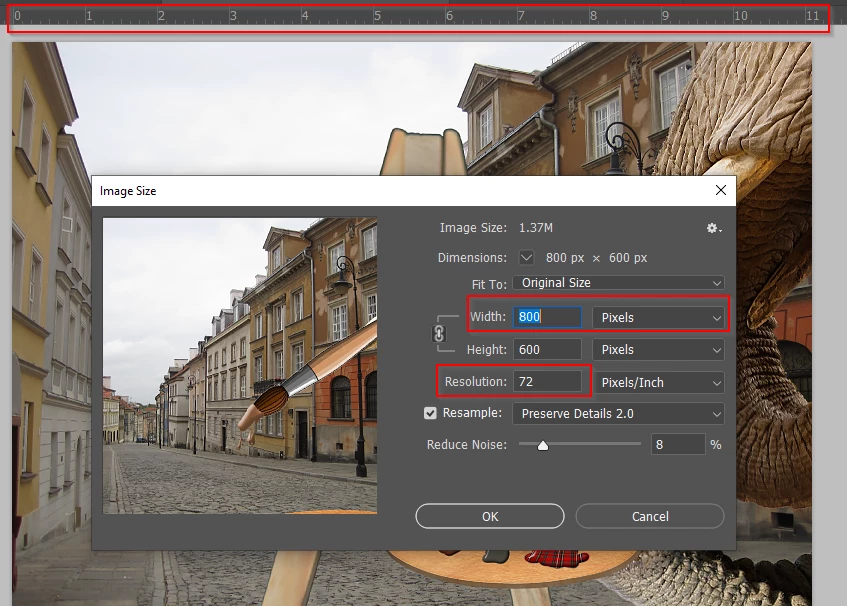847x606 pixels.
Task: Open the Image Size gear settings menu
Action: tap(714, 228)
